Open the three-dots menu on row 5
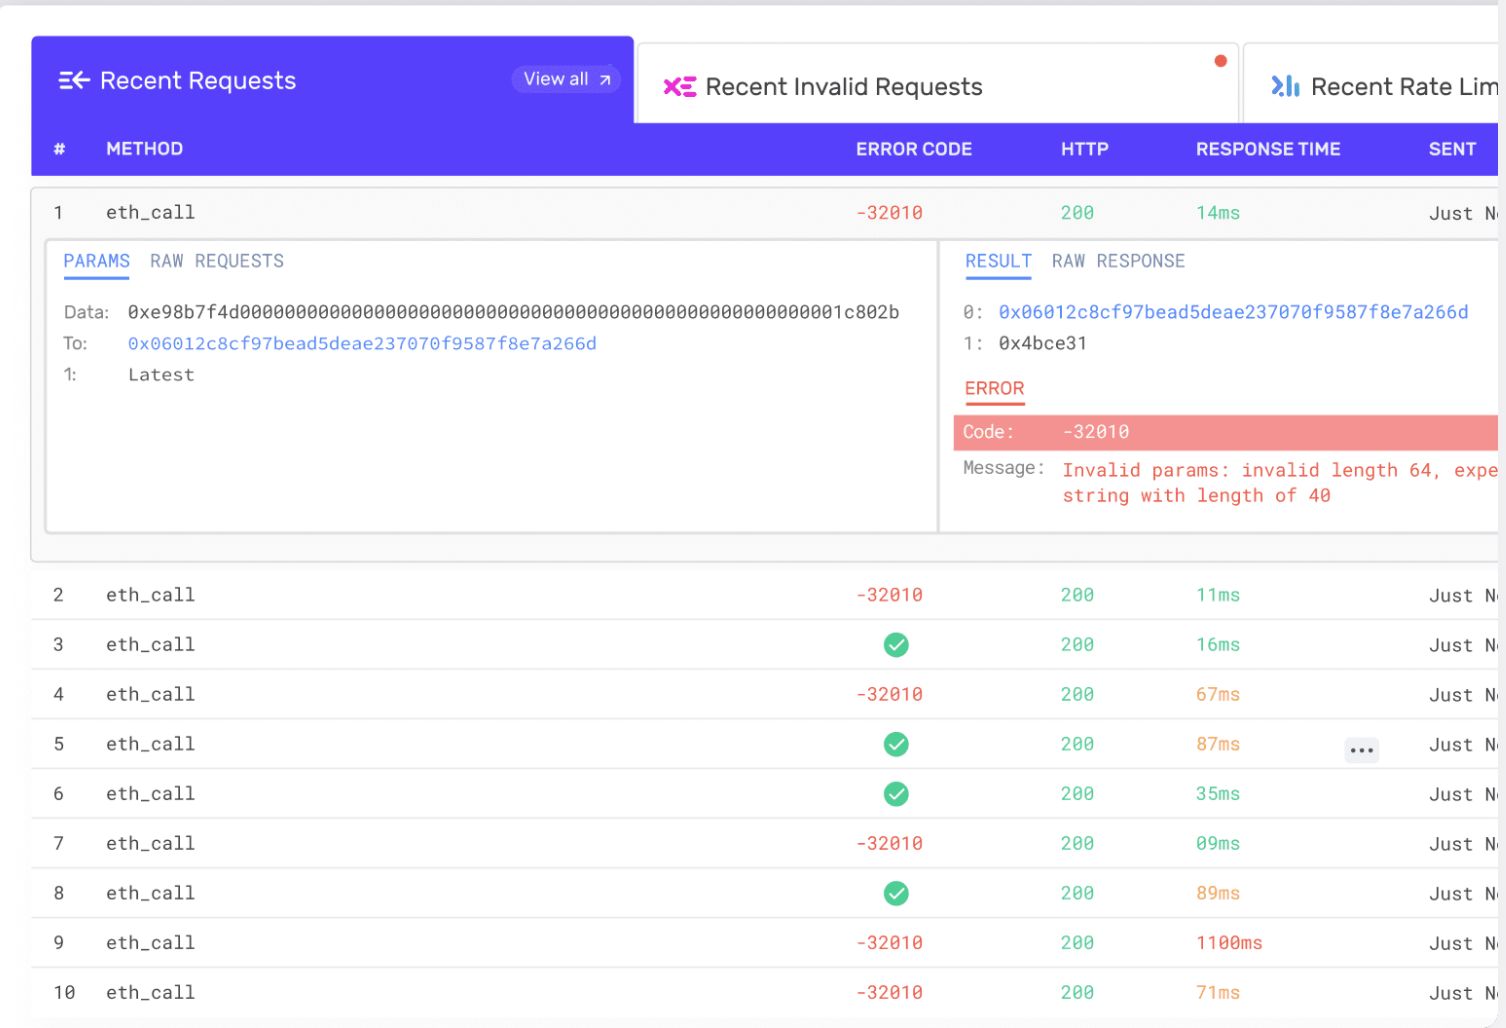The image size is (1506, 1028). [x=1361, y=750]
